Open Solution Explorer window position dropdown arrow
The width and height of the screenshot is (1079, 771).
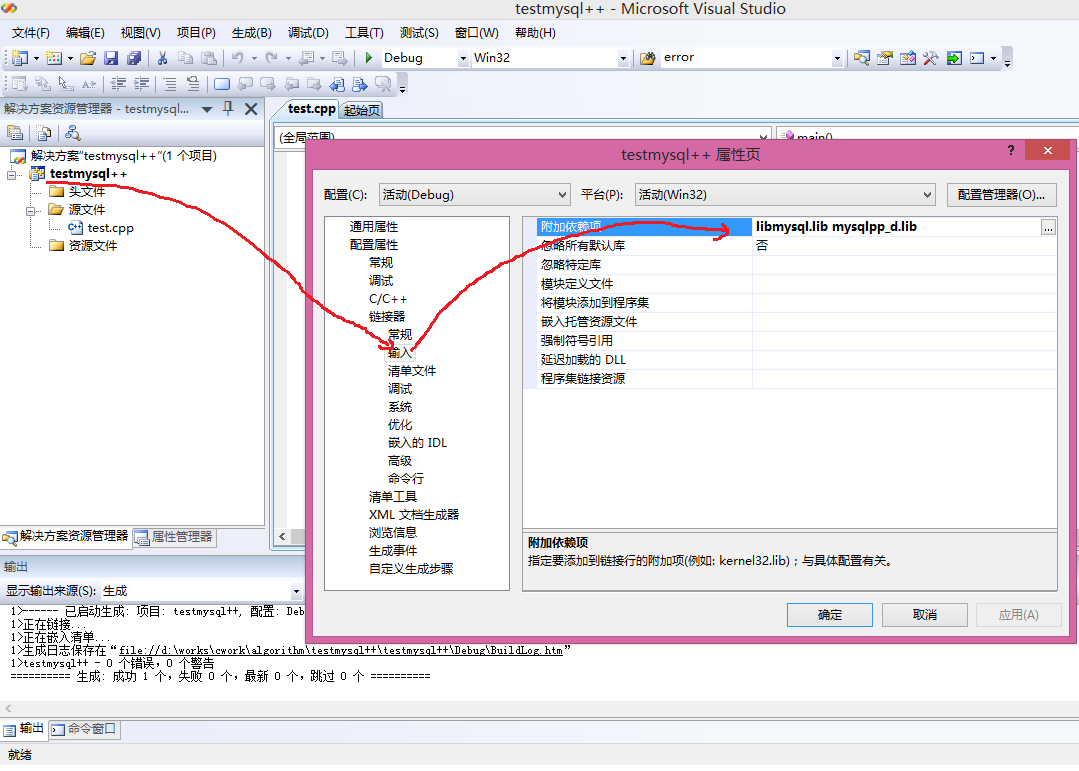[206, 109]
